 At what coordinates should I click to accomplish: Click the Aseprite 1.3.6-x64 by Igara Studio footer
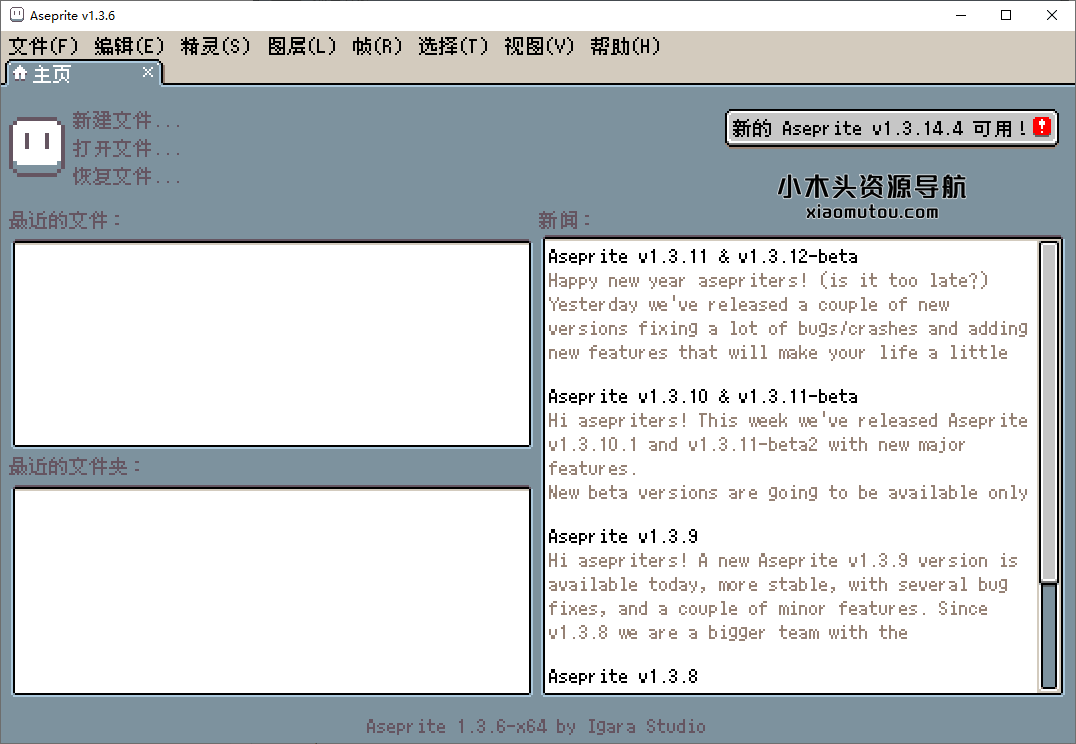coord(536,726)
